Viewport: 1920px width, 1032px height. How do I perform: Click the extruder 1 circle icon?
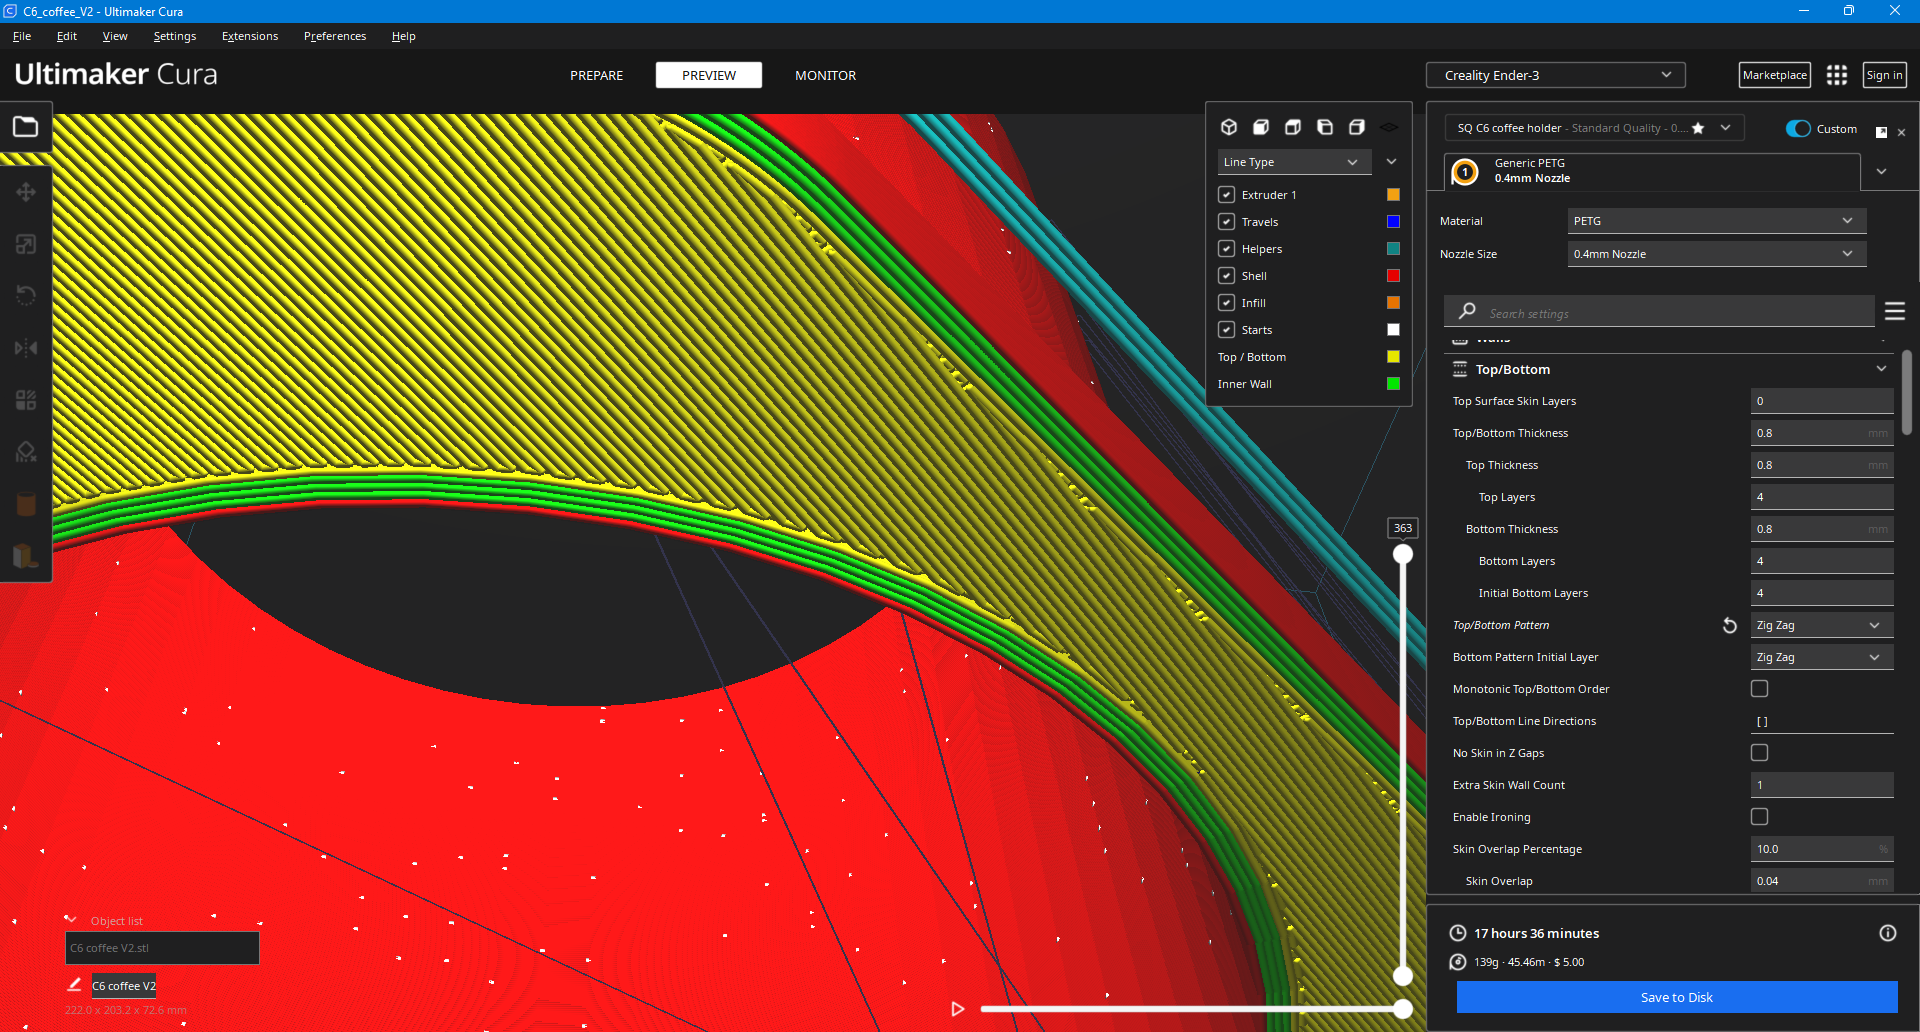tap(1465, 172)
